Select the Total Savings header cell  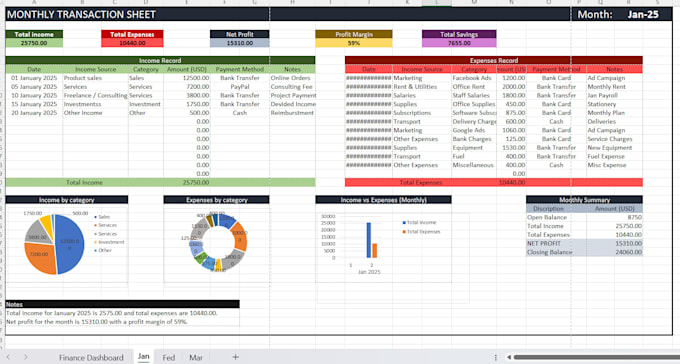coord(459,34)
